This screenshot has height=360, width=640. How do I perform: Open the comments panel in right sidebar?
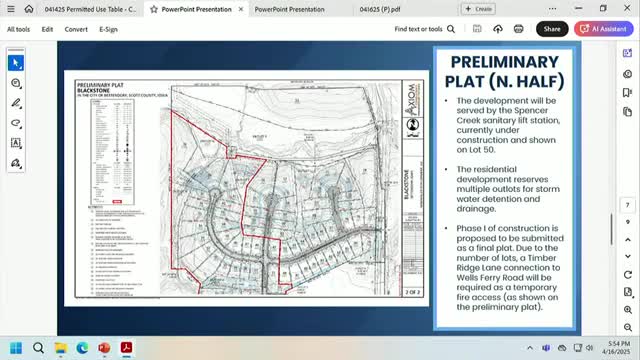[628, 74]
